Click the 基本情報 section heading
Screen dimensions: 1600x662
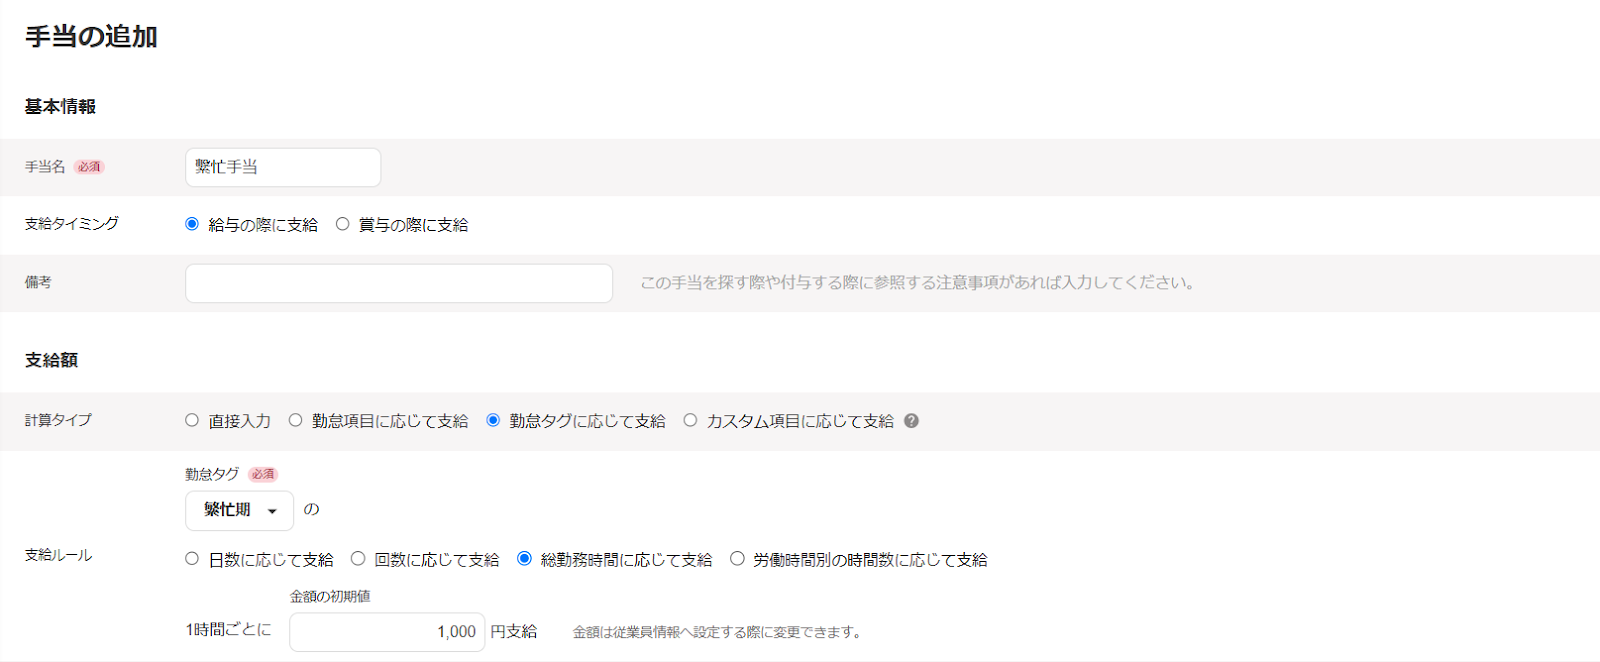60,106
